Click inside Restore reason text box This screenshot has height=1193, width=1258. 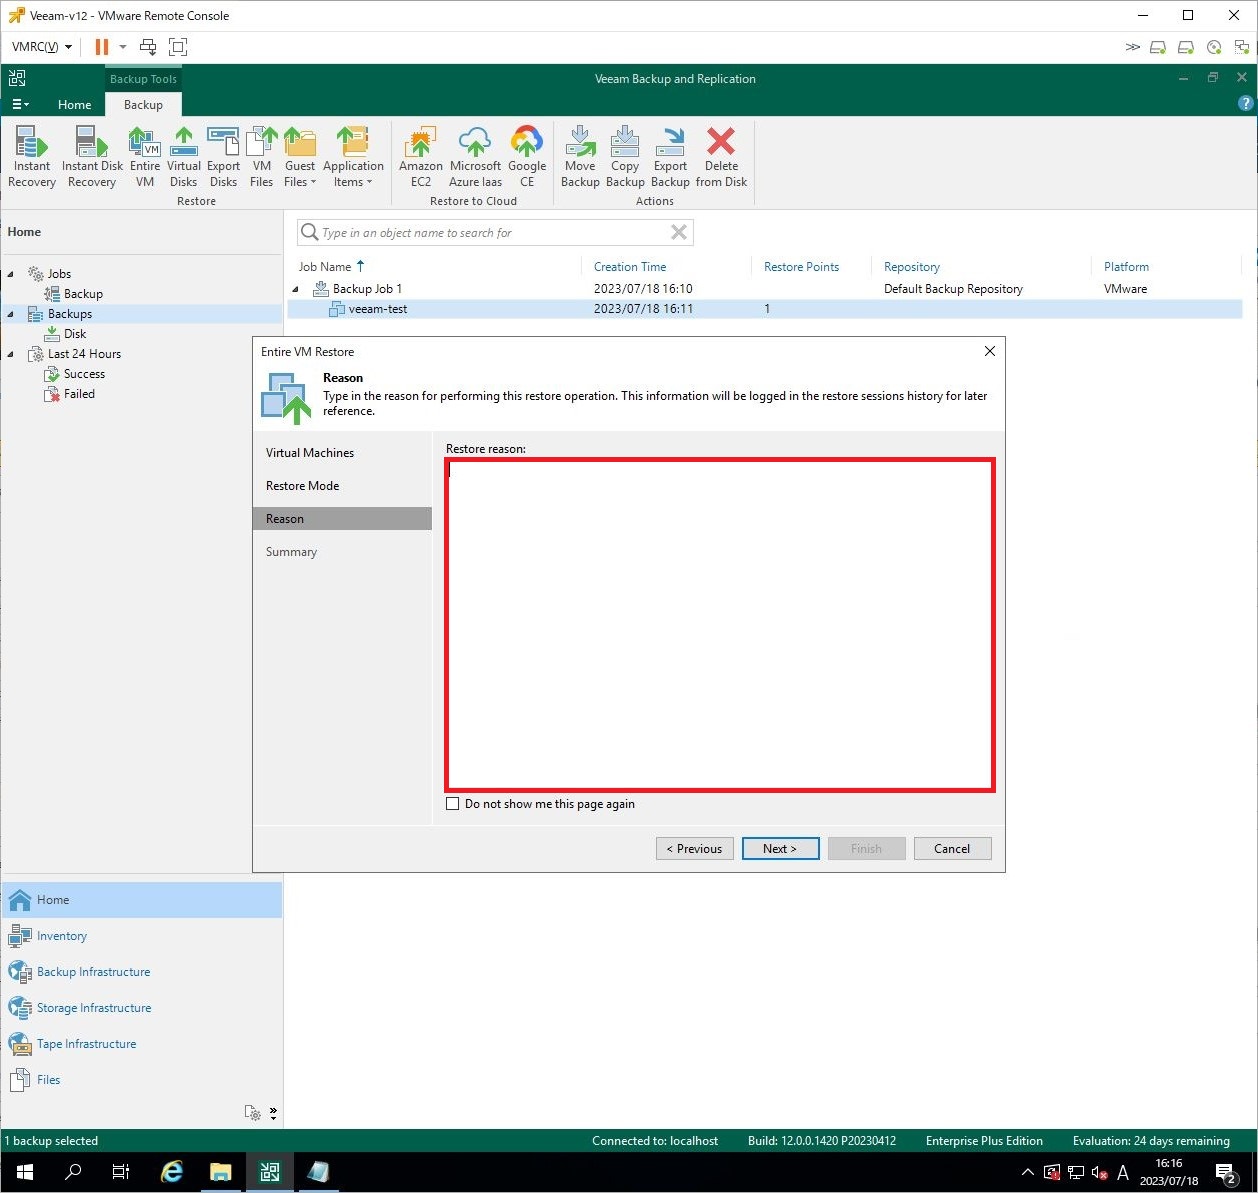720,625
